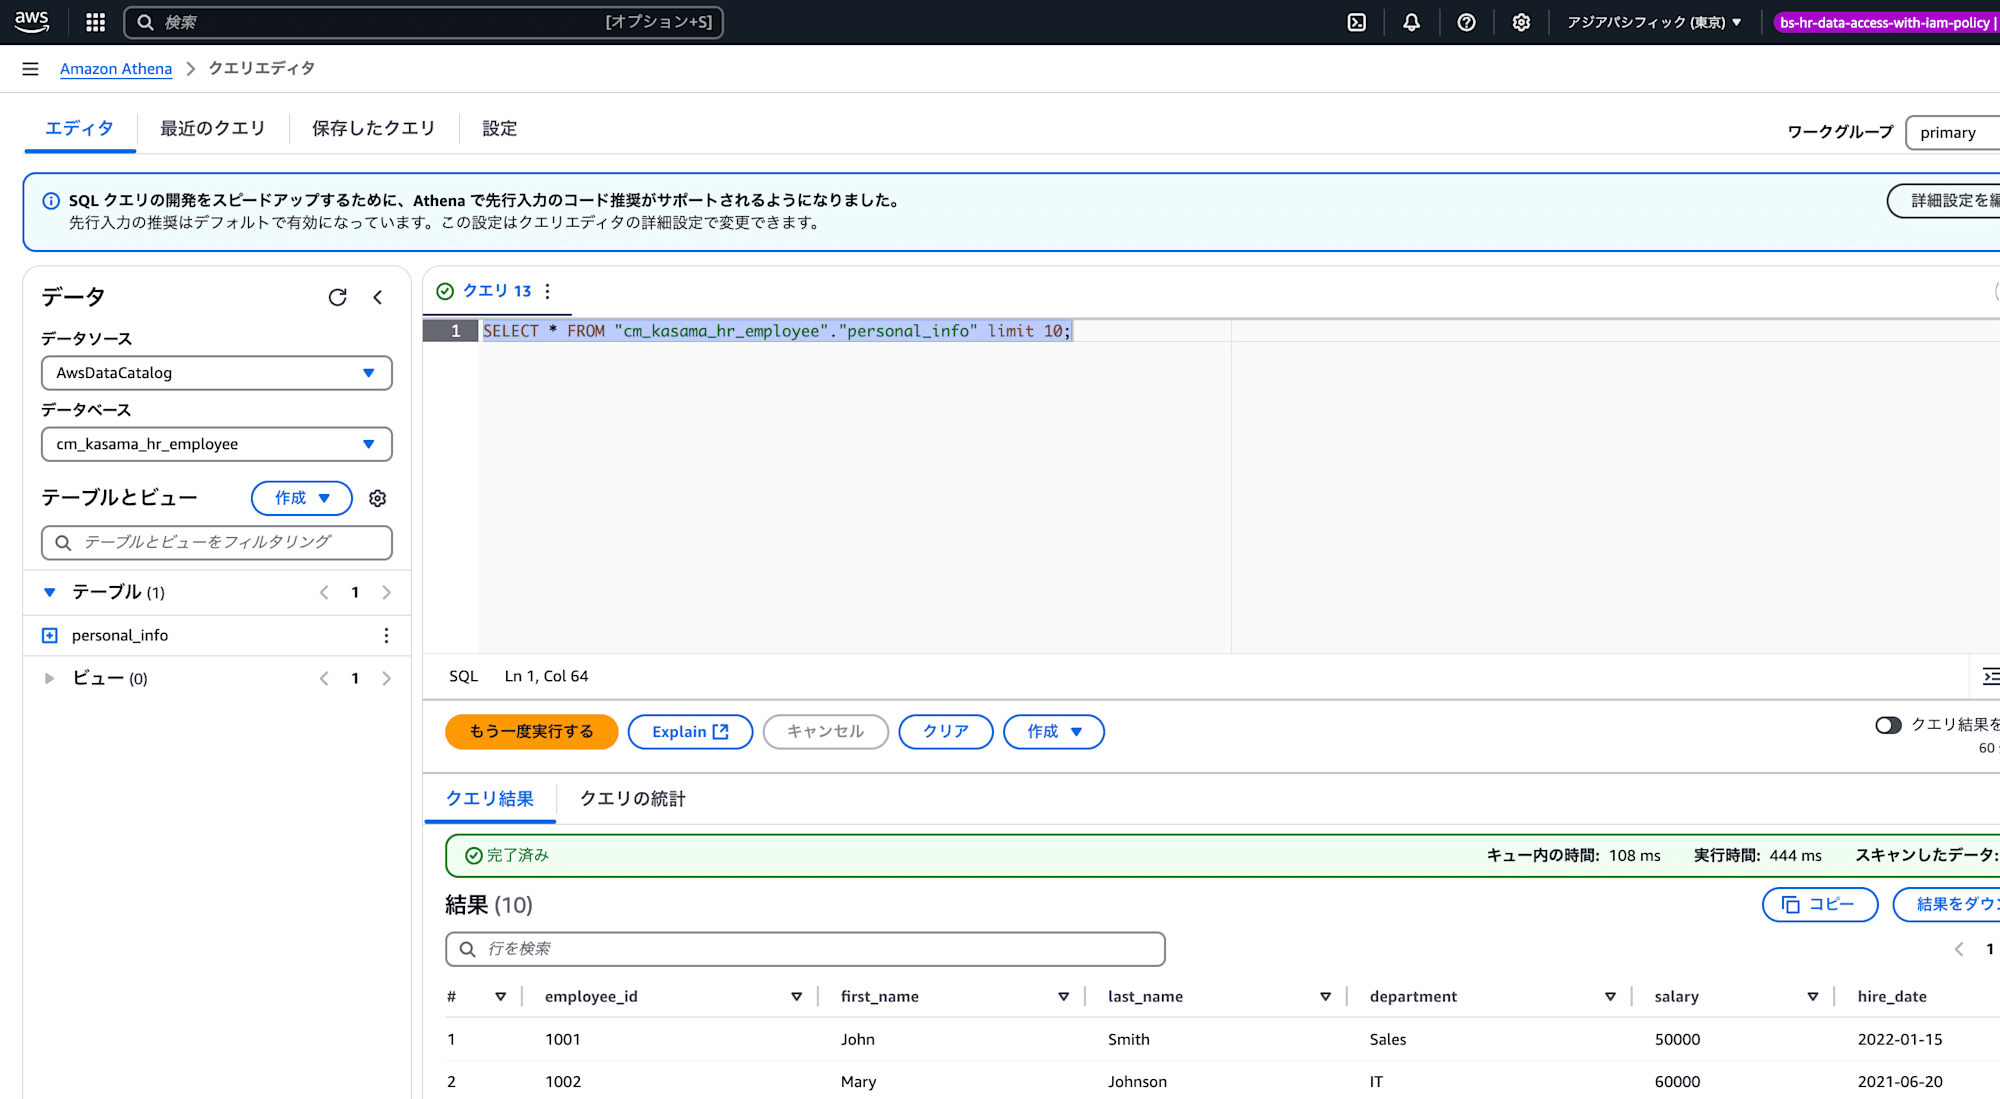Click the Explain button
The width and height of the screenshot is (2000, 1099).
[x=690, y=732]
